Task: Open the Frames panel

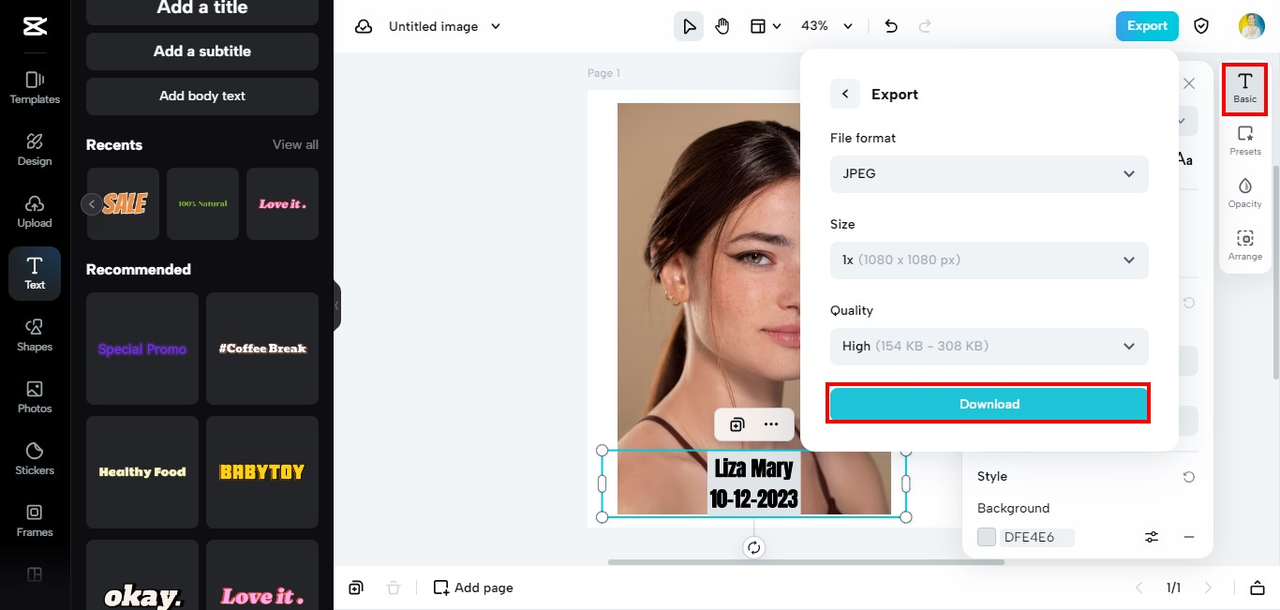Action: pyautogui.click(x=34, y=518)
